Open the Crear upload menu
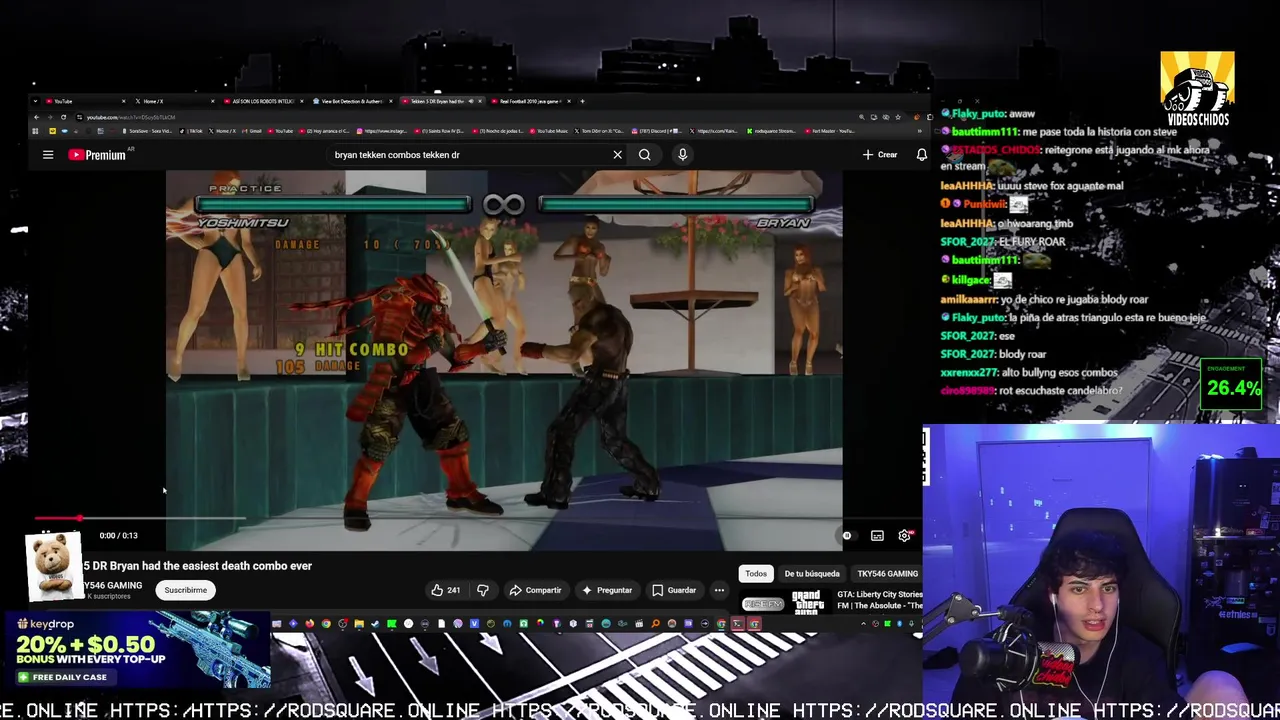The image size is (1280, 720). [x=880, y=155]
